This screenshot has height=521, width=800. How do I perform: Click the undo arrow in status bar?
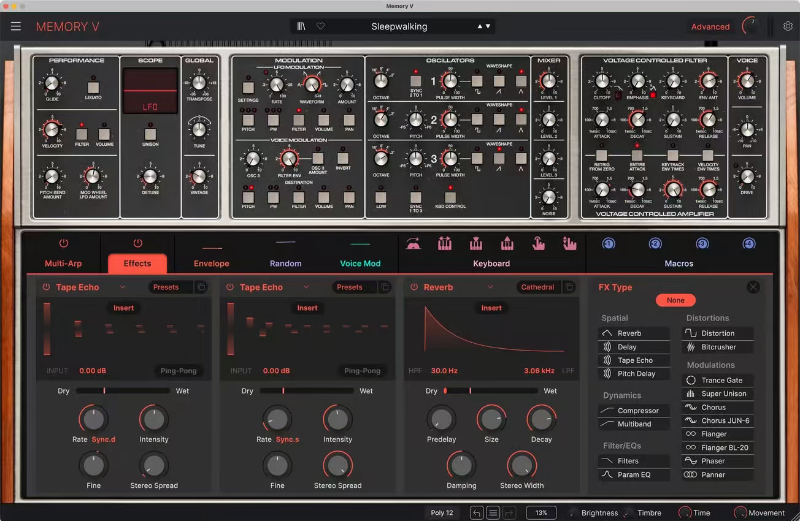[x=477, y=513]
